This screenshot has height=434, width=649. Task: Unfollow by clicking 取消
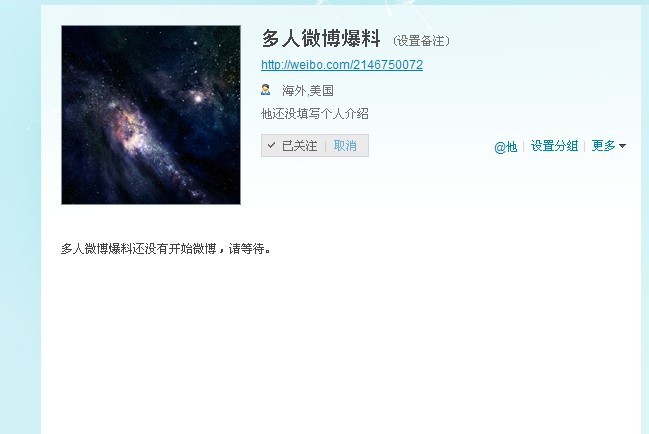click(345, 146)
